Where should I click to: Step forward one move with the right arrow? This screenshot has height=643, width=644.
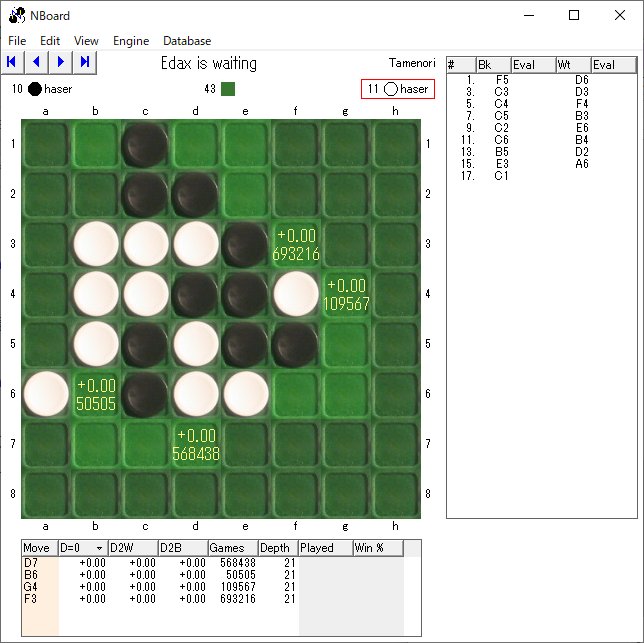click(x=61, y=62)
